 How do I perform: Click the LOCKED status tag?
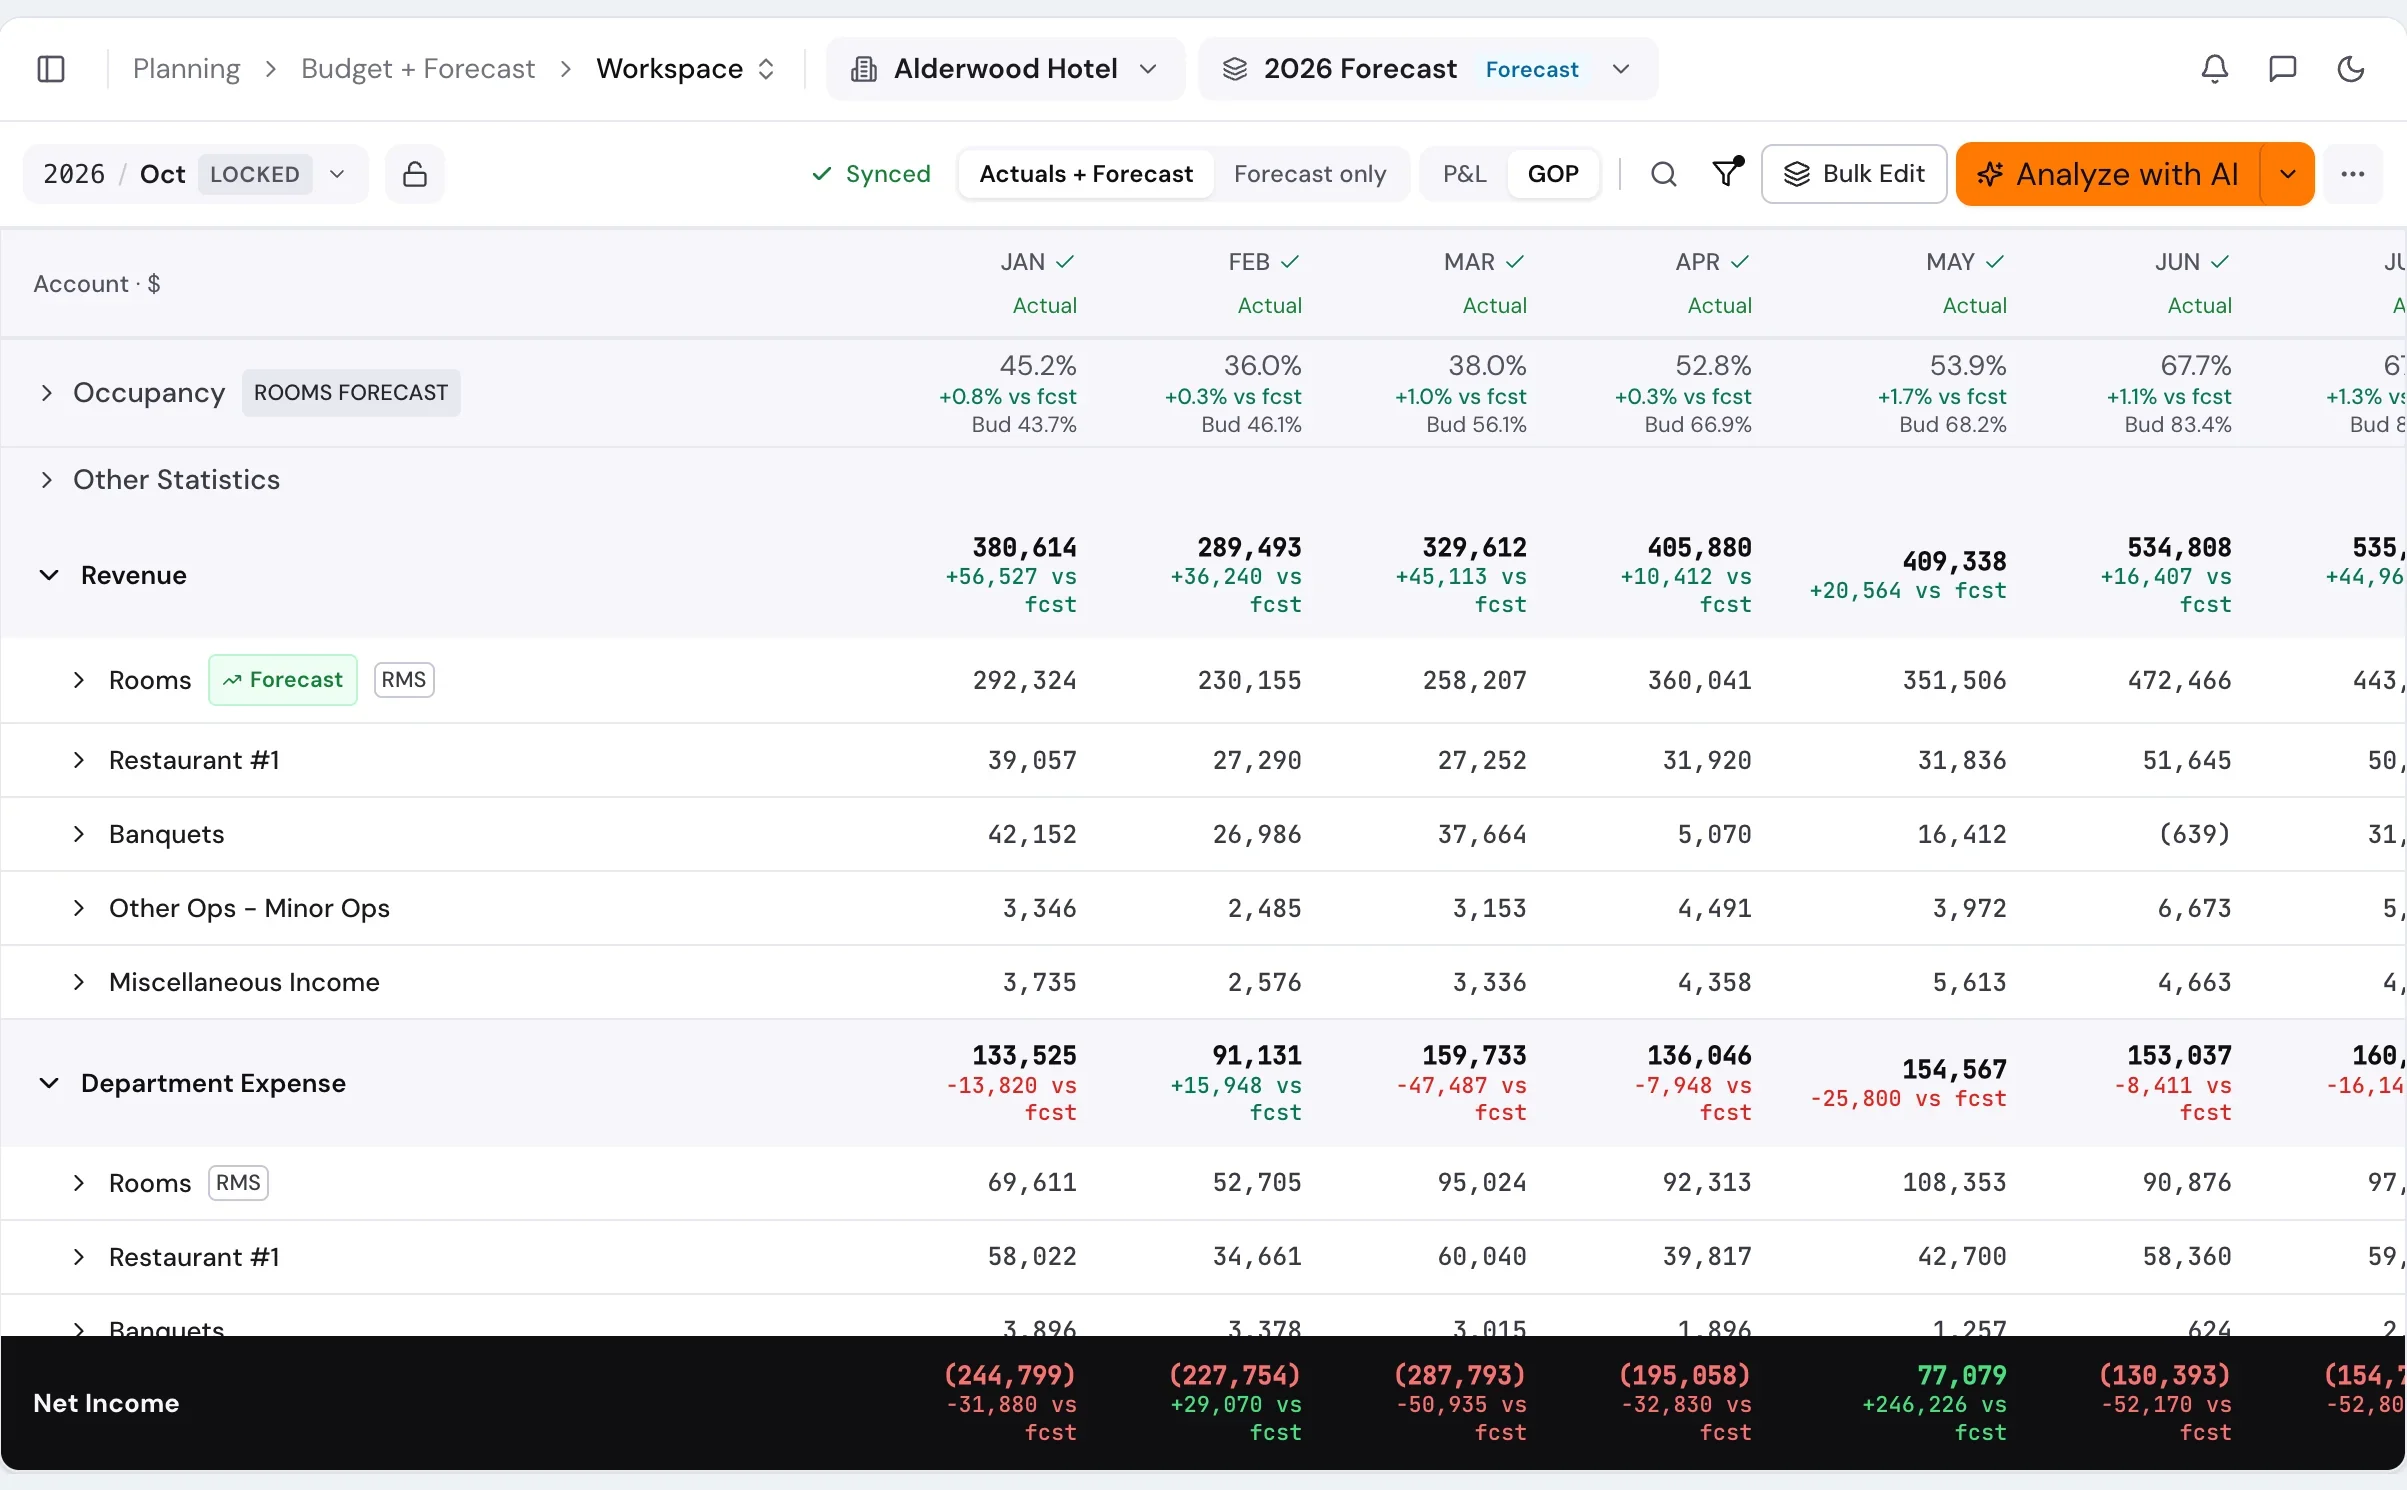255,174
